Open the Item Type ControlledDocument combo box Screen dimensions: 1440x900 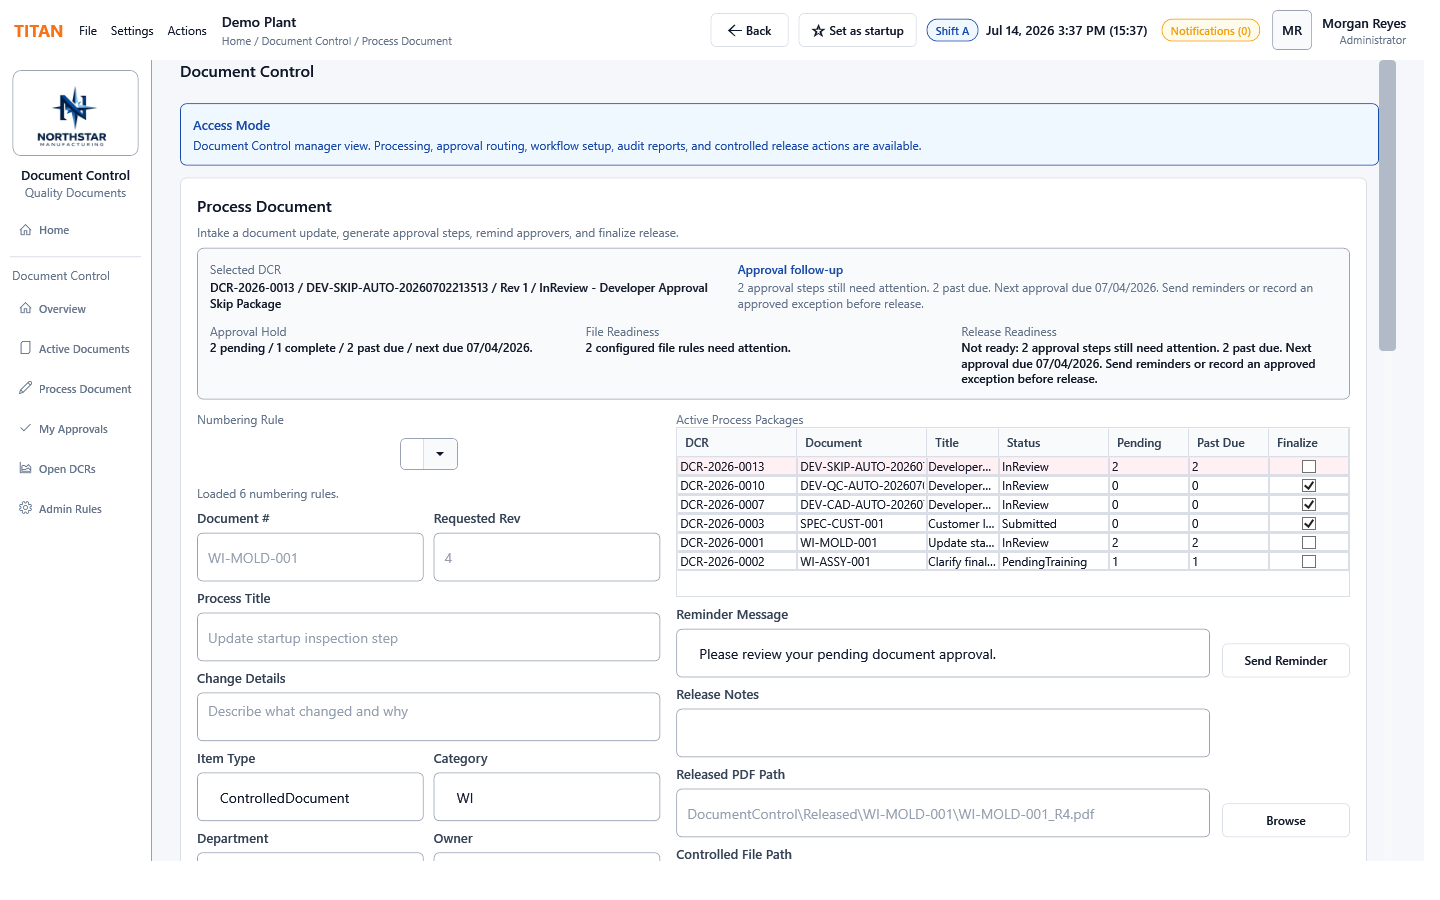pos(310,798)
